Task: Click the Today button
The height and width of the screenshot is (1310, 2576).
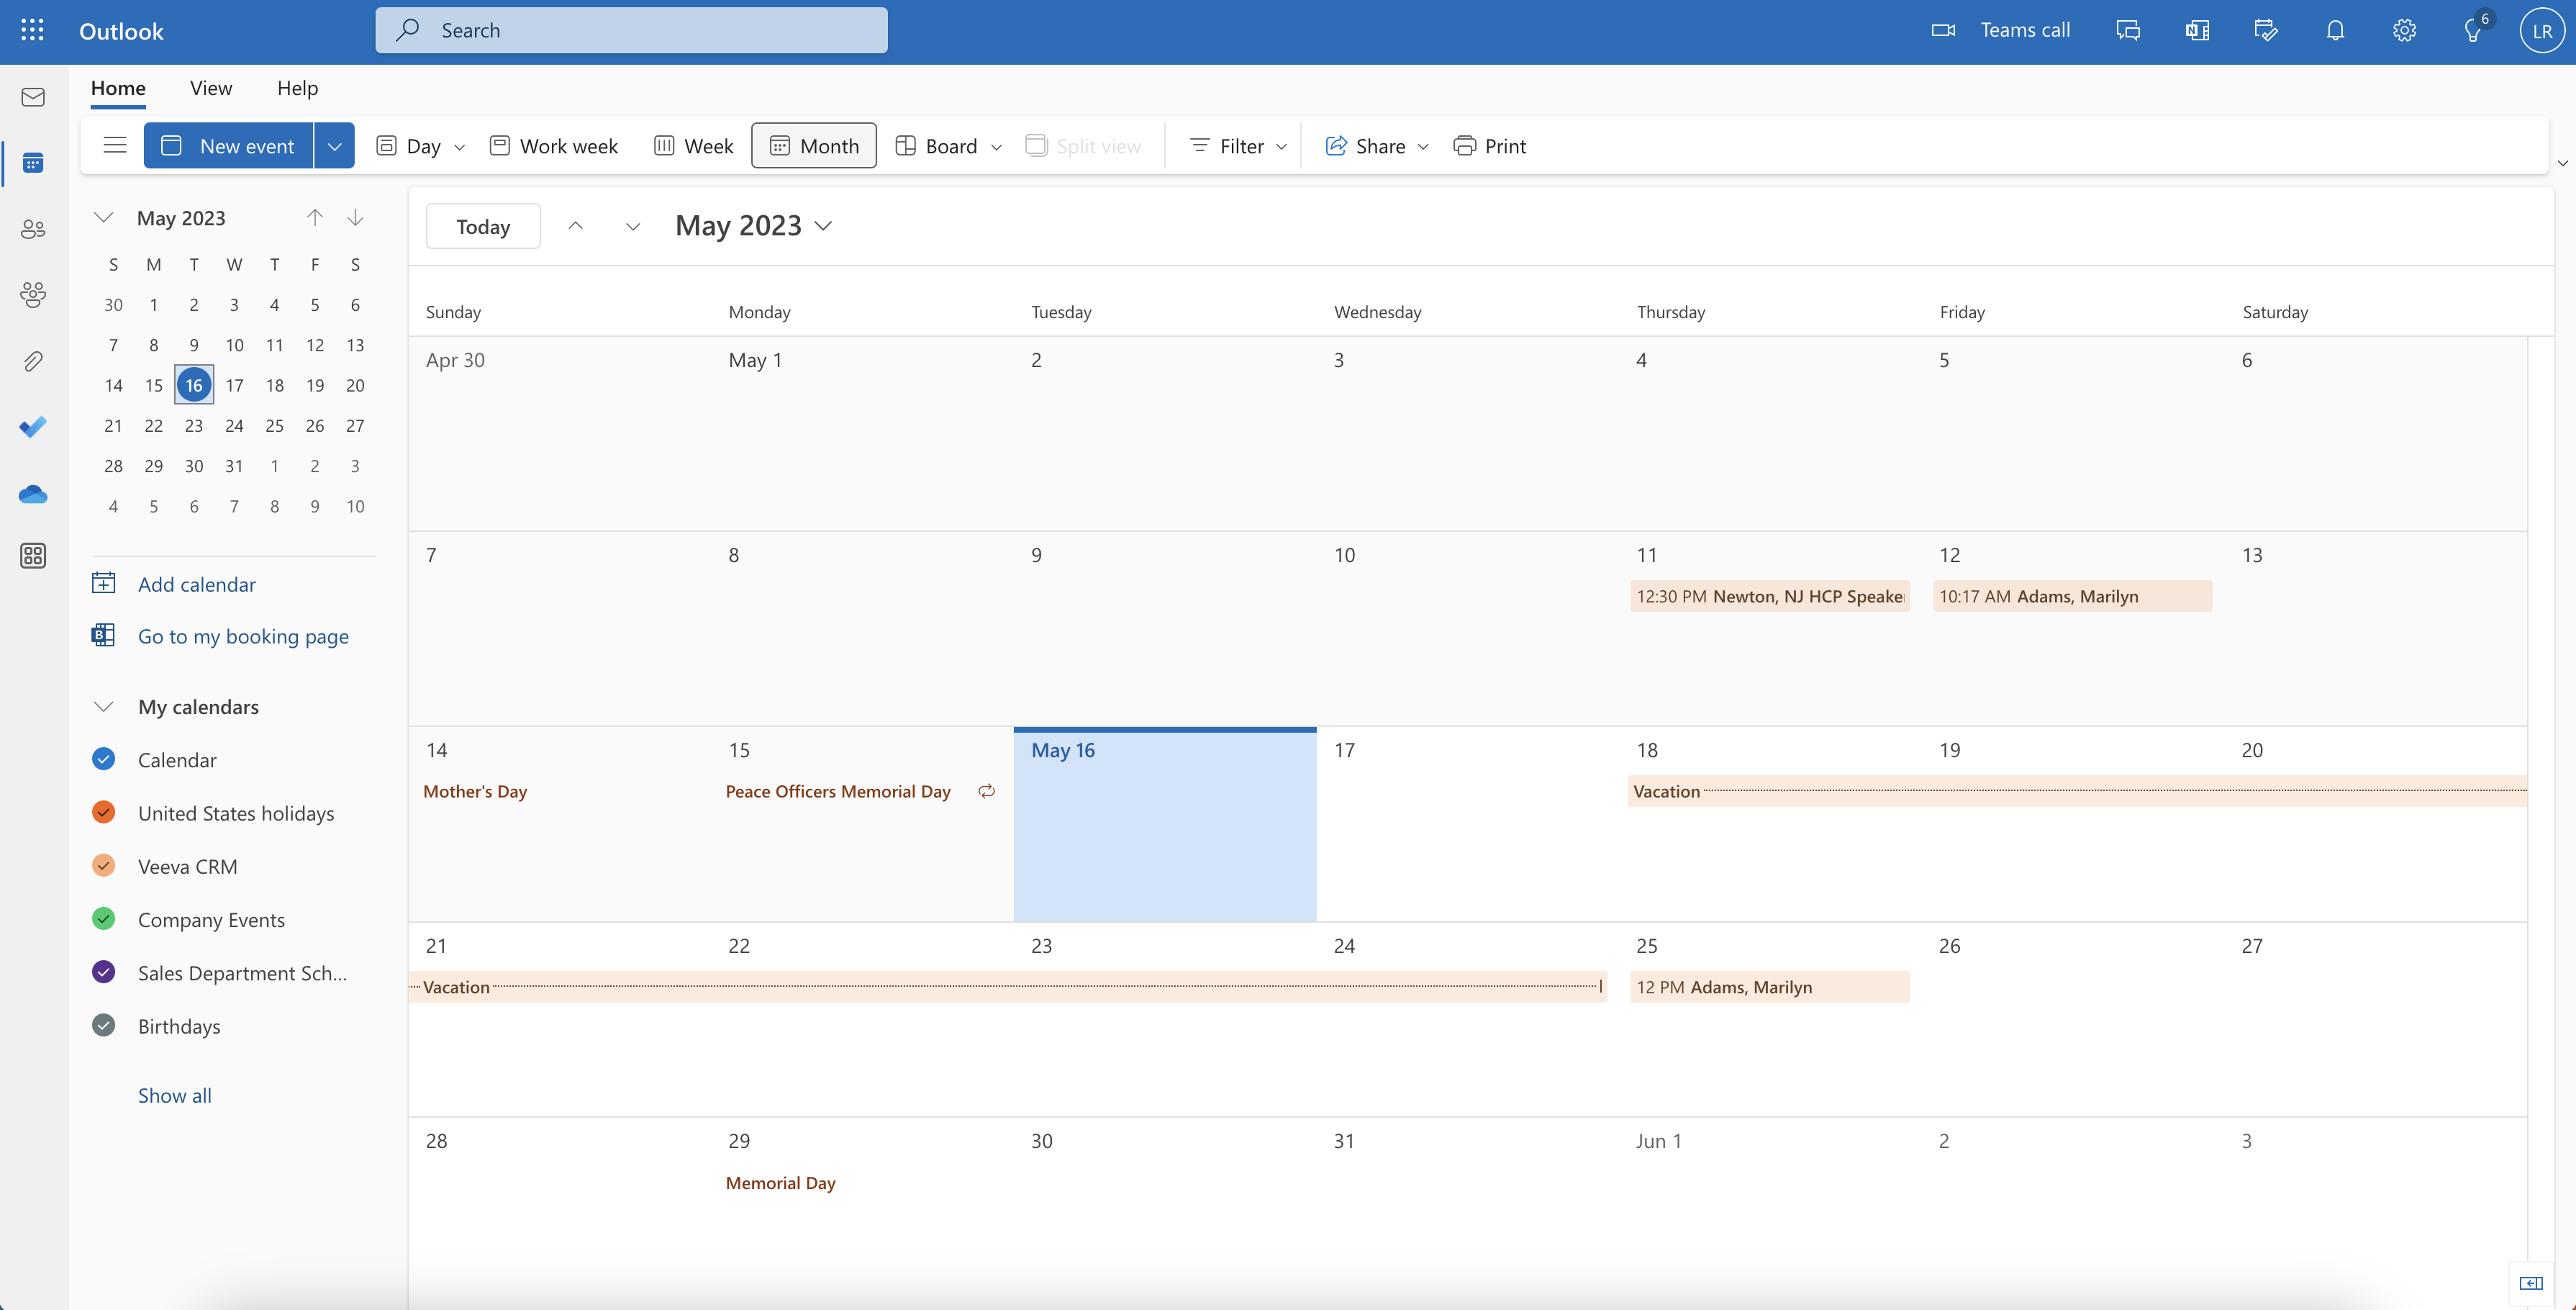Action: (x=483, y=227)
